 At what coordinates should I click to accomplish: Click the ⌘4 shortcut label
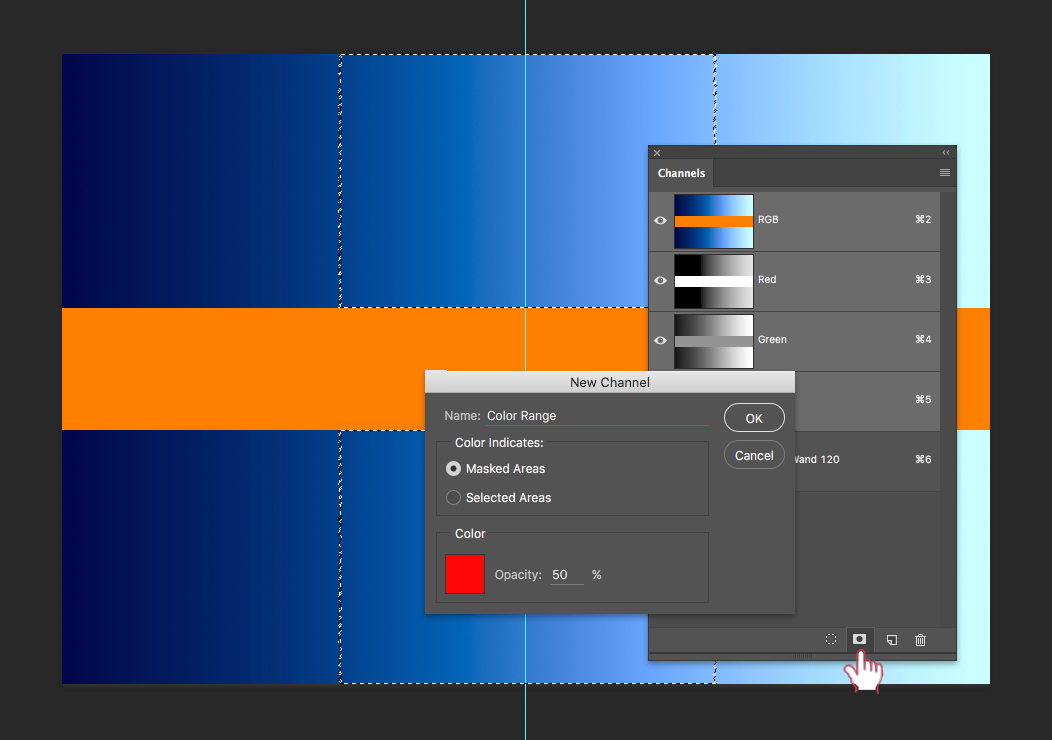[923, 339]
